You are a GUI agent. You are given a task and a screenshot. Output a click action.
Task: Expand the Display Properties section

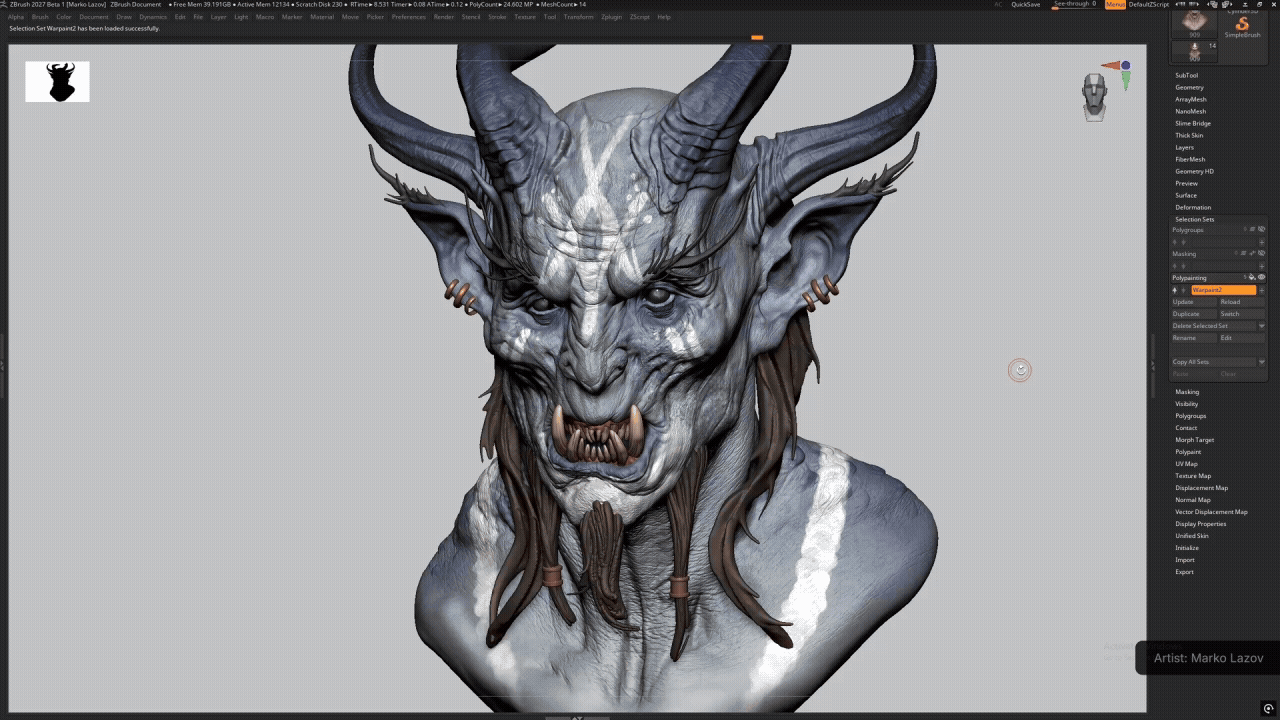1201,524
